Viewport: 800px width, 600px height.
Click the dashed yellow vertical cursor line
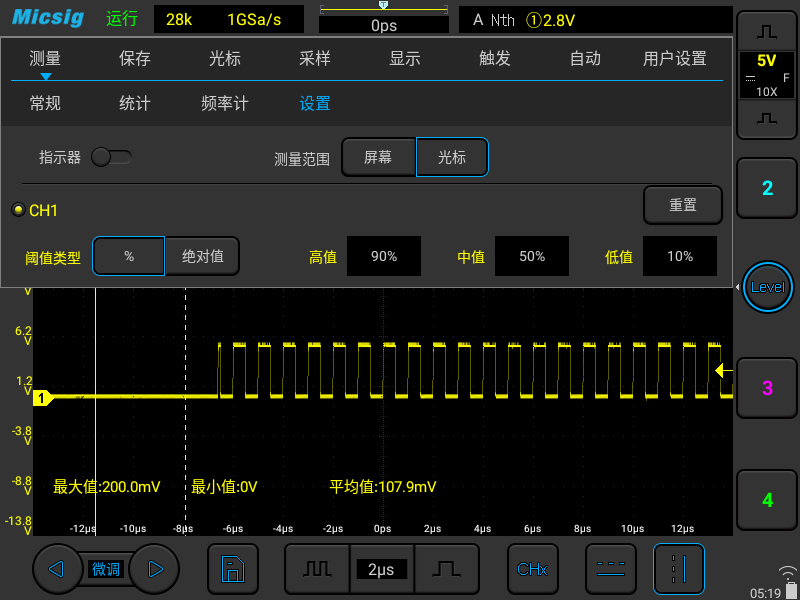pyautogui.click(x=185, y=411)
